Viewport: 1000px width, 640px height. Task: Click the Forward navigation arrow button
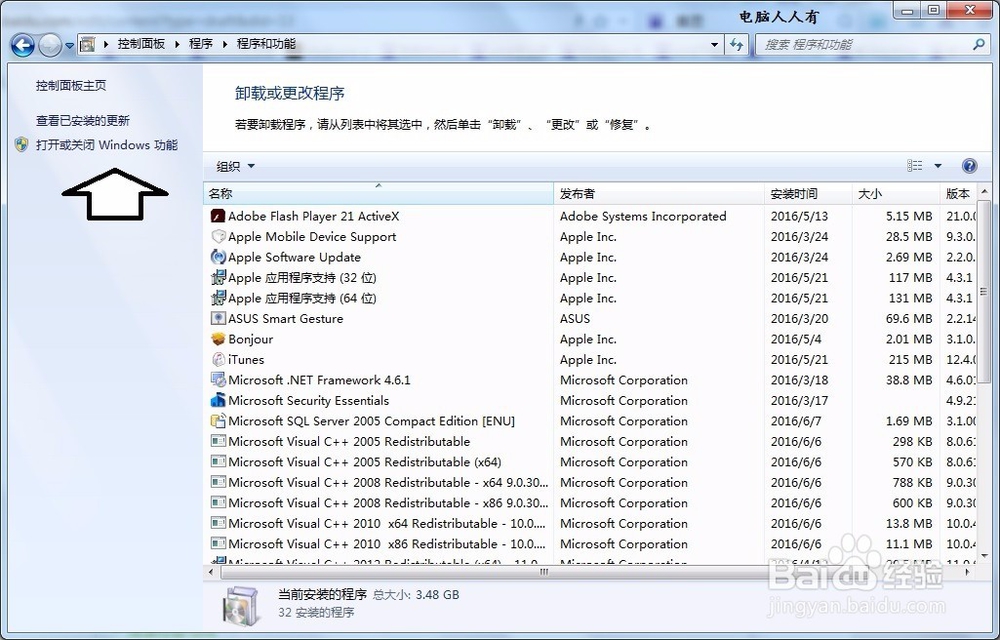[x=50, y=45]
